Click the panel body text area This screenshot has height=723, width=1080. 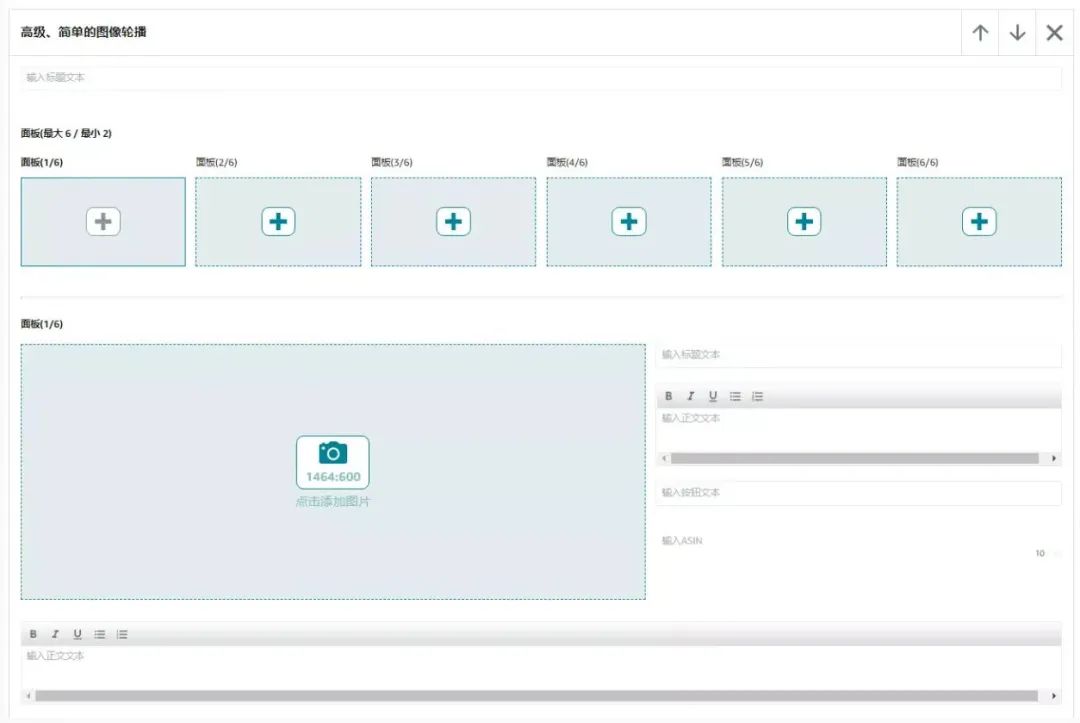[x=859, y=430]
